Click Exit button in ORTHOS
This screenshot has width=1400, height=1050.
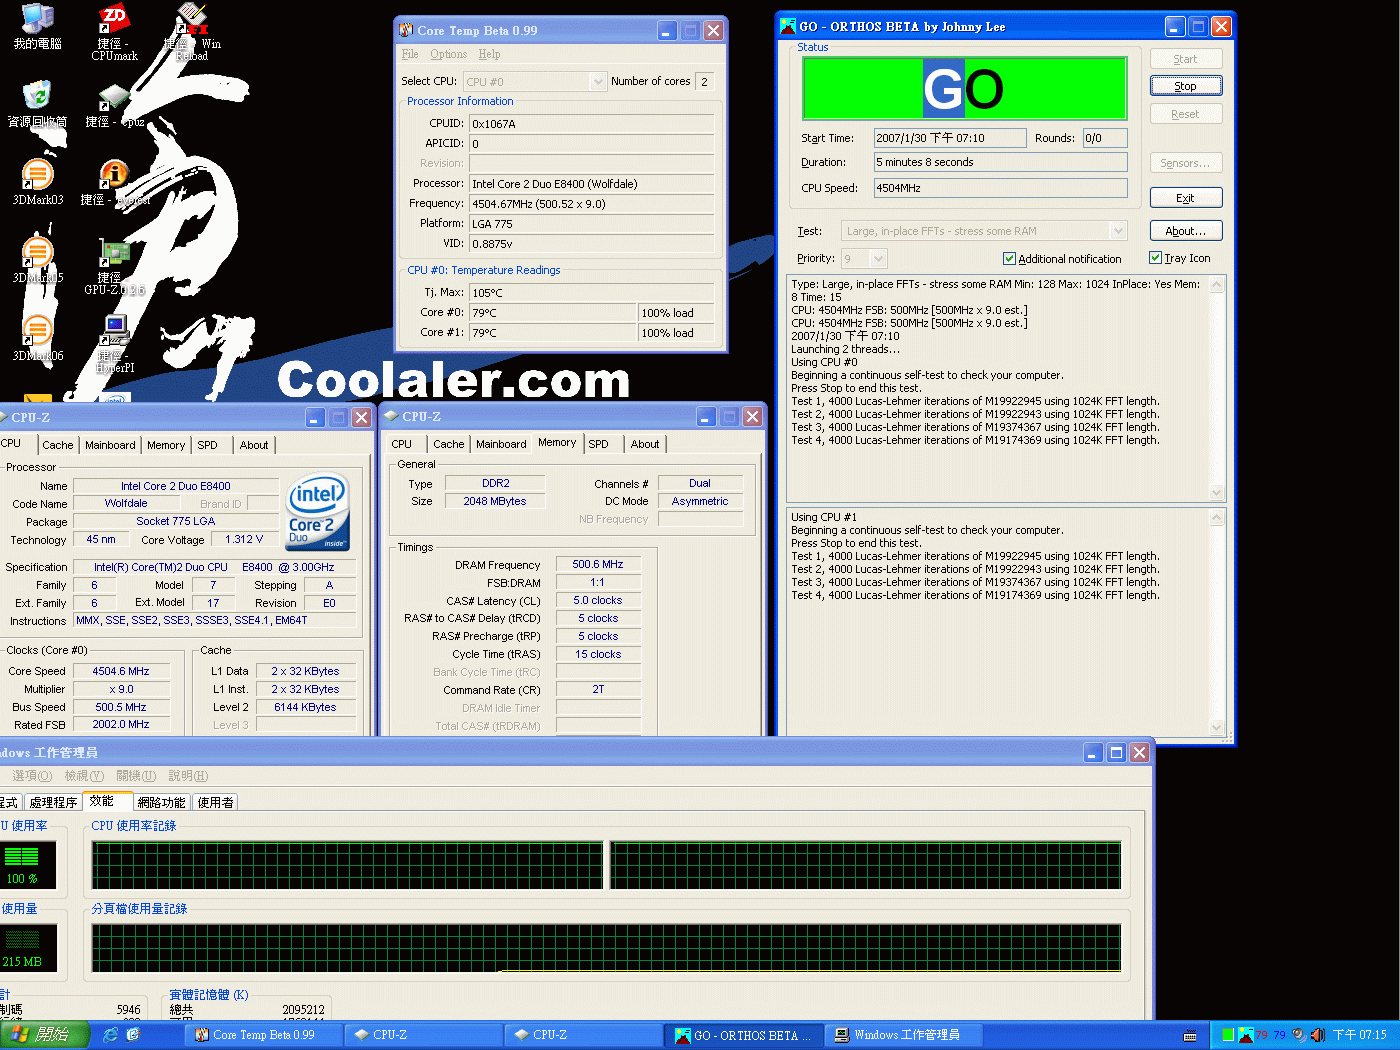point(1185,198)
